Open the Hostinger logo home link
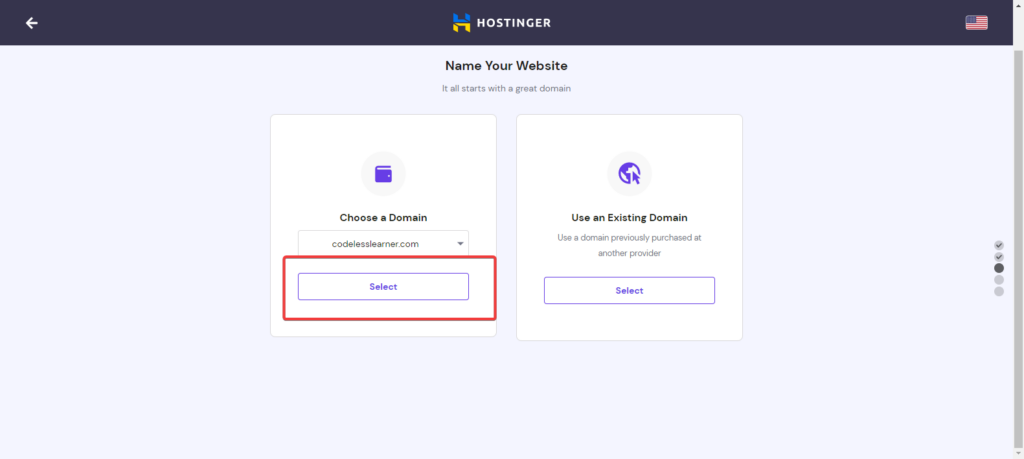This screenshot has width=1024, height=459. coord(502,23)
